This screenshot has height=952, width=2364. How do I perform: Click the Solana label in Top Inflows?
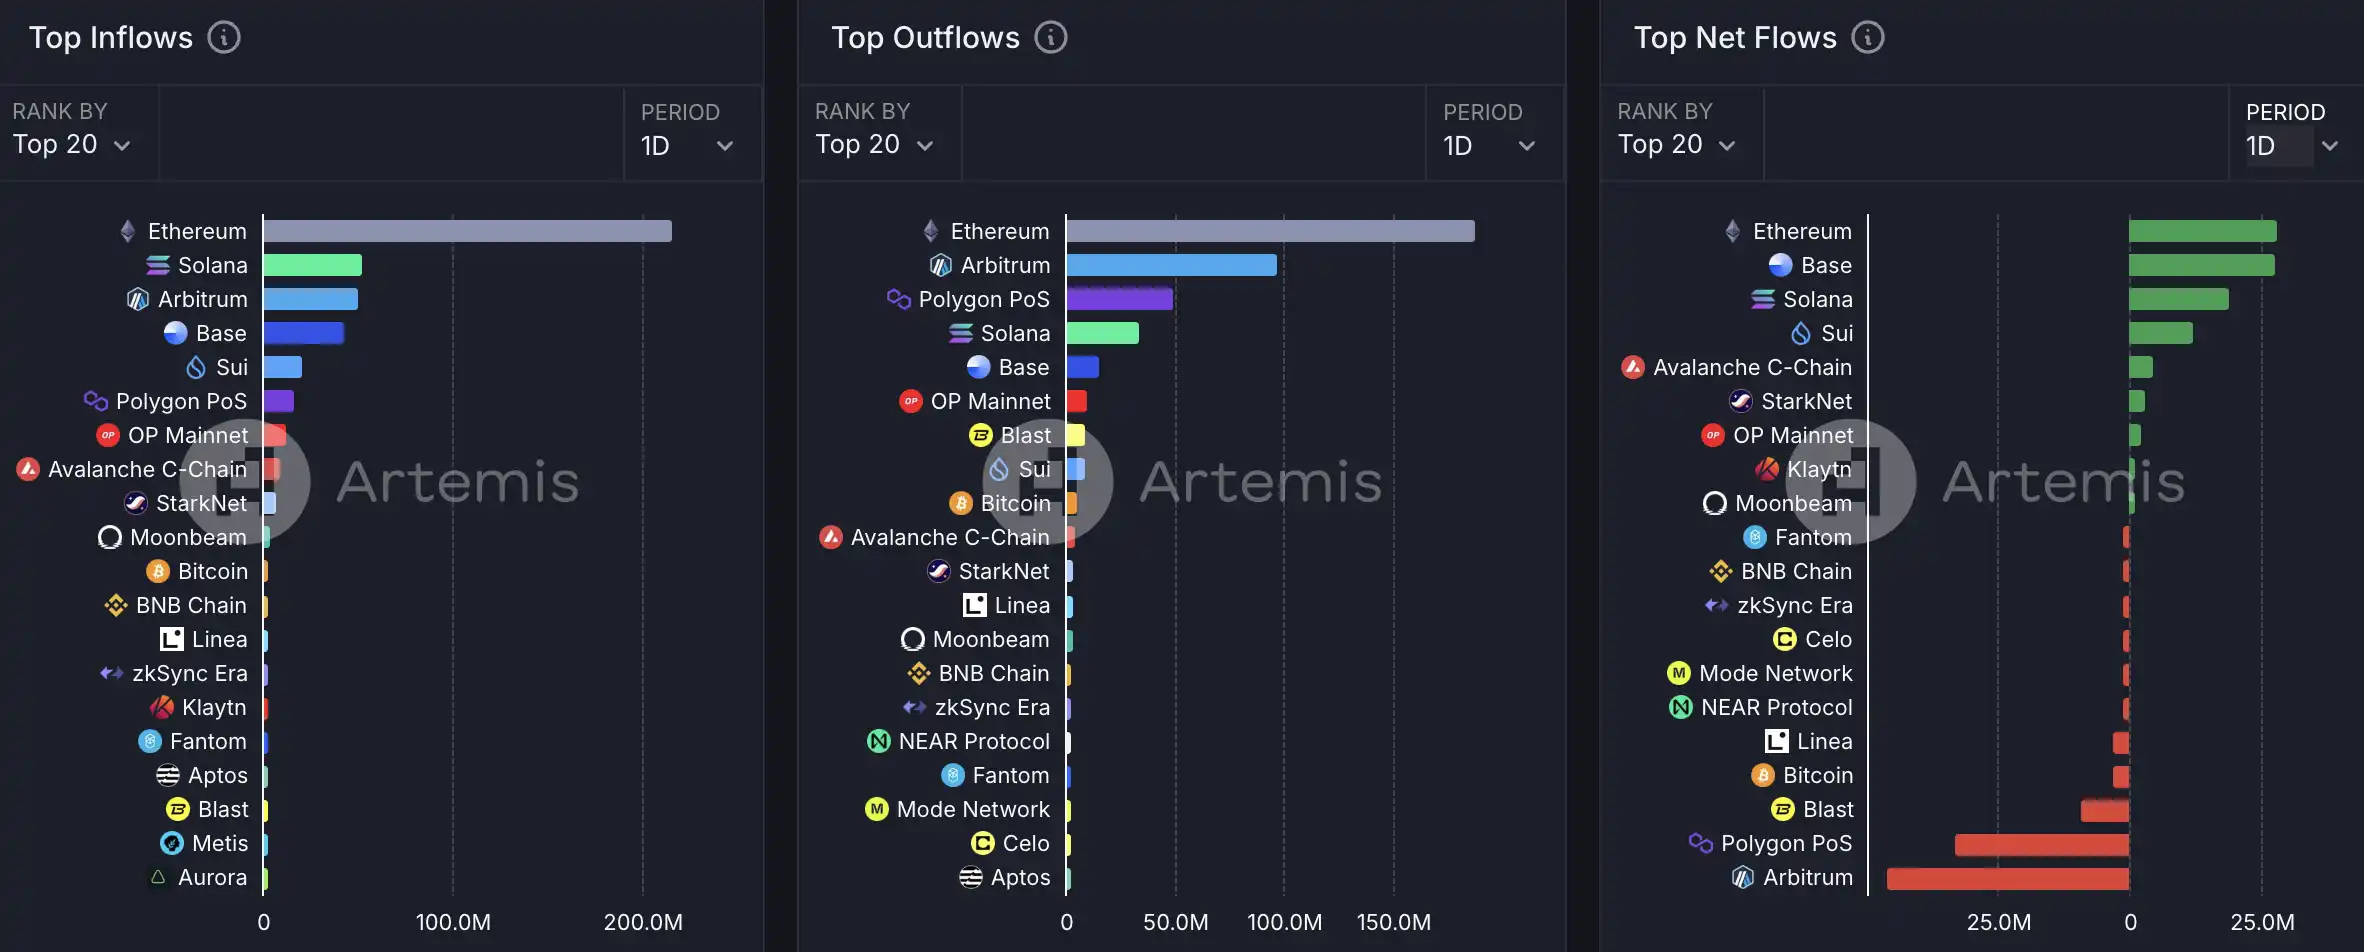coord(212,265)
